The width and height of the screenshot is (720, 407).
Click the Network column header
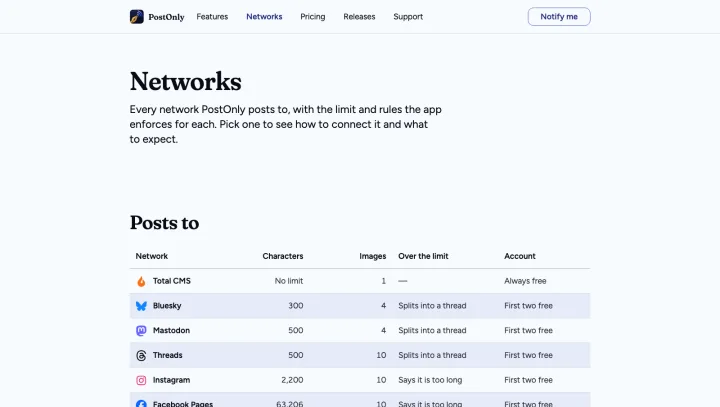click(152, 256)
